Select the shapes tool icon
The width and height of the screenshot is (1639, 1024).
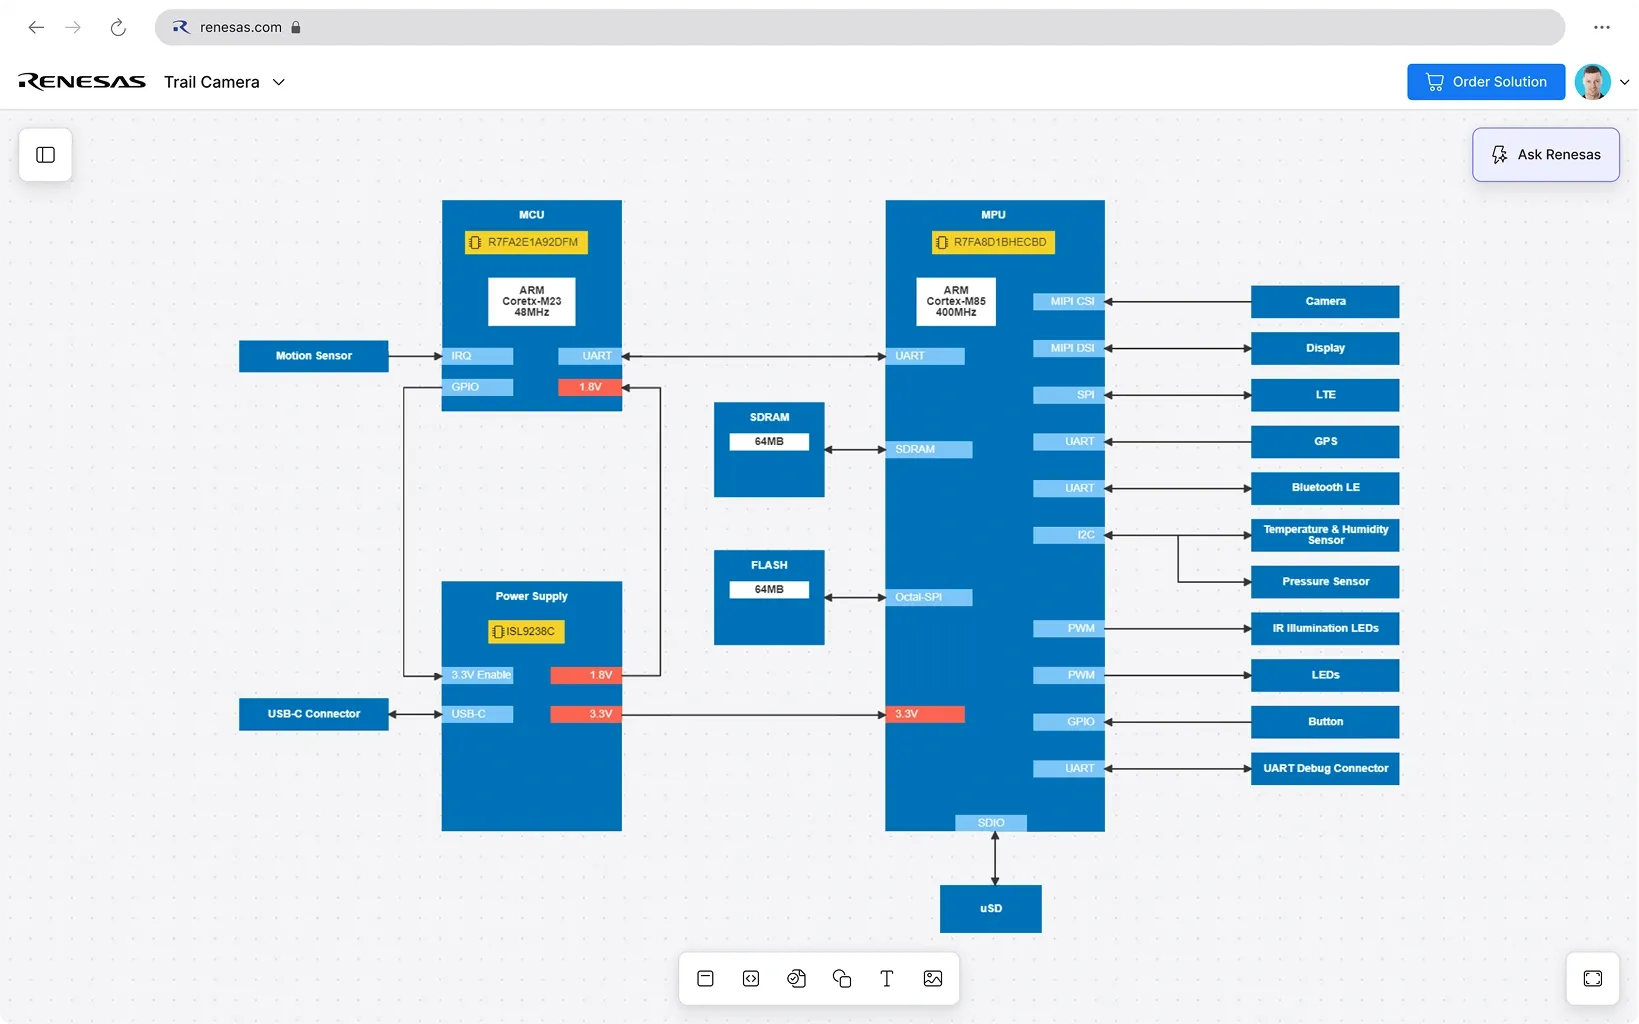tap(842, 978)
